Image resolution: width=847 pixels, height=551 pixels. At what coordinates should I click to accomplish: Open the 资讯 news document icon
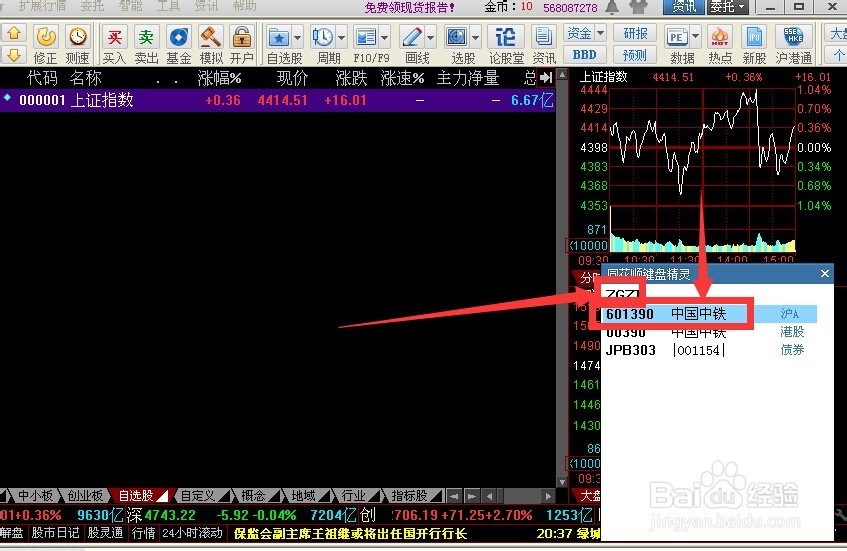click(x=543, y=44)
